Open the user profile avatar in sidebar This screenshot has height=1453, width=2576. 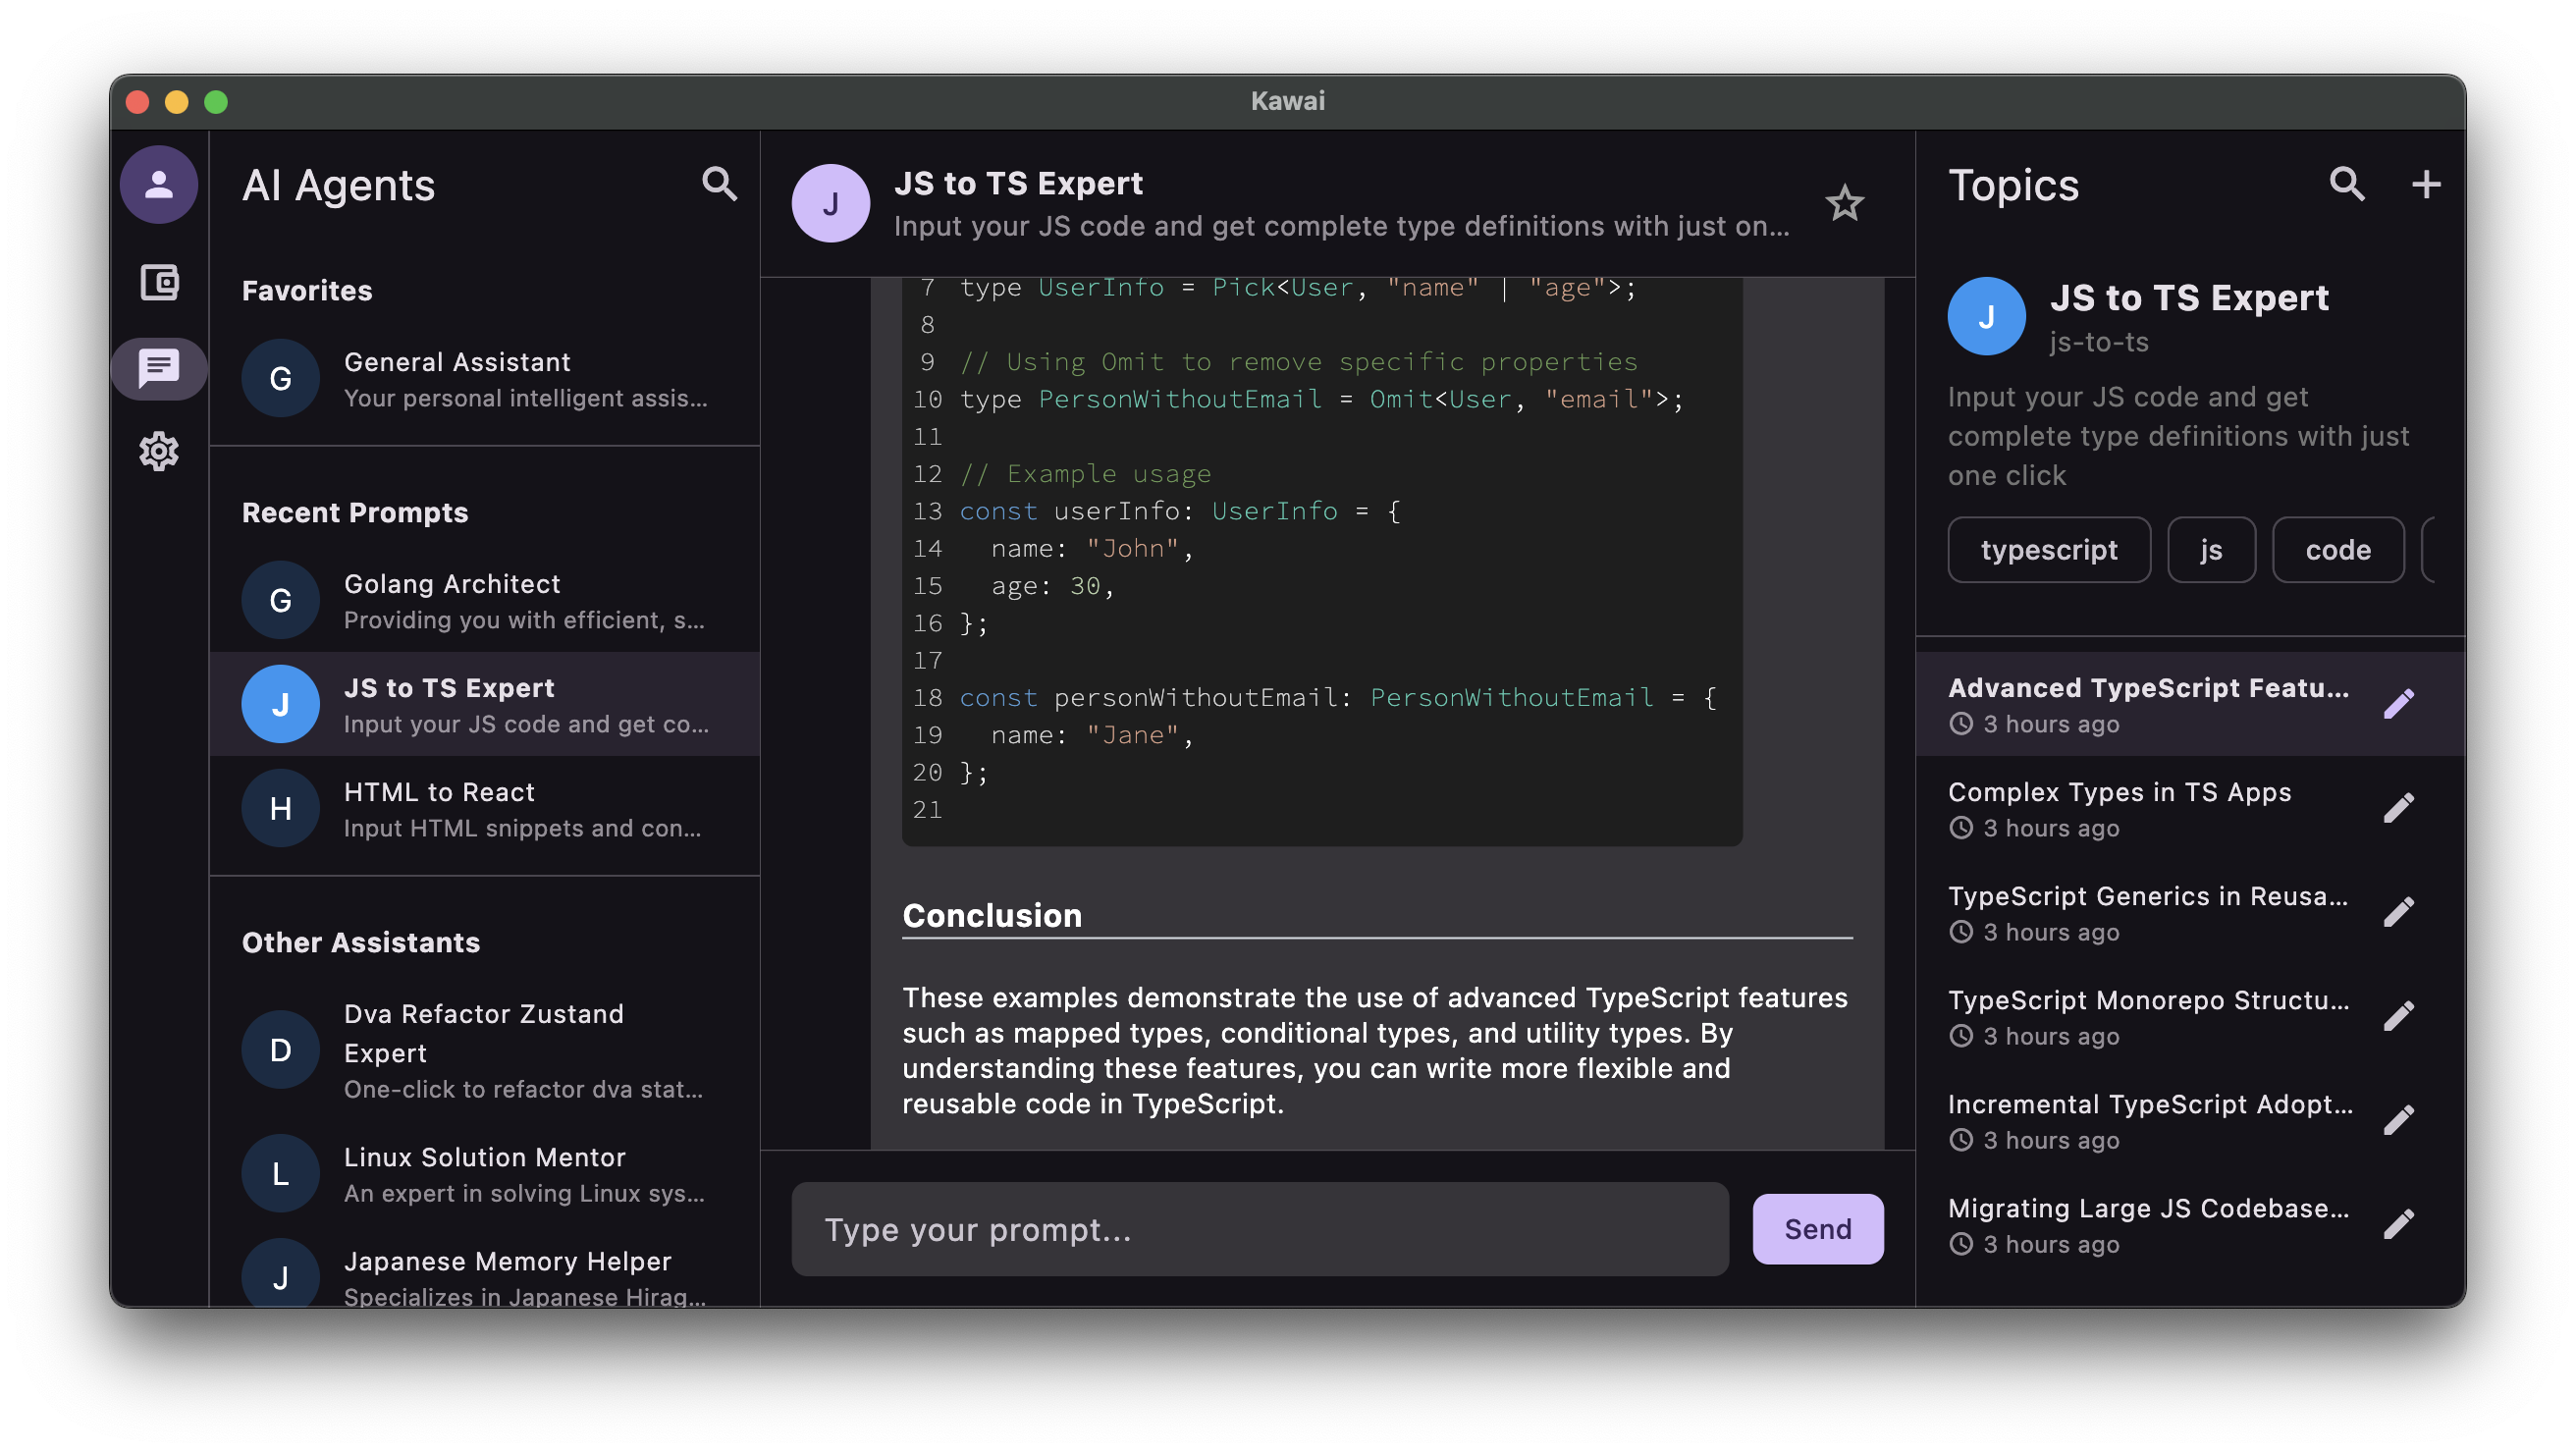pyautogui.click(x=158, y=185)
